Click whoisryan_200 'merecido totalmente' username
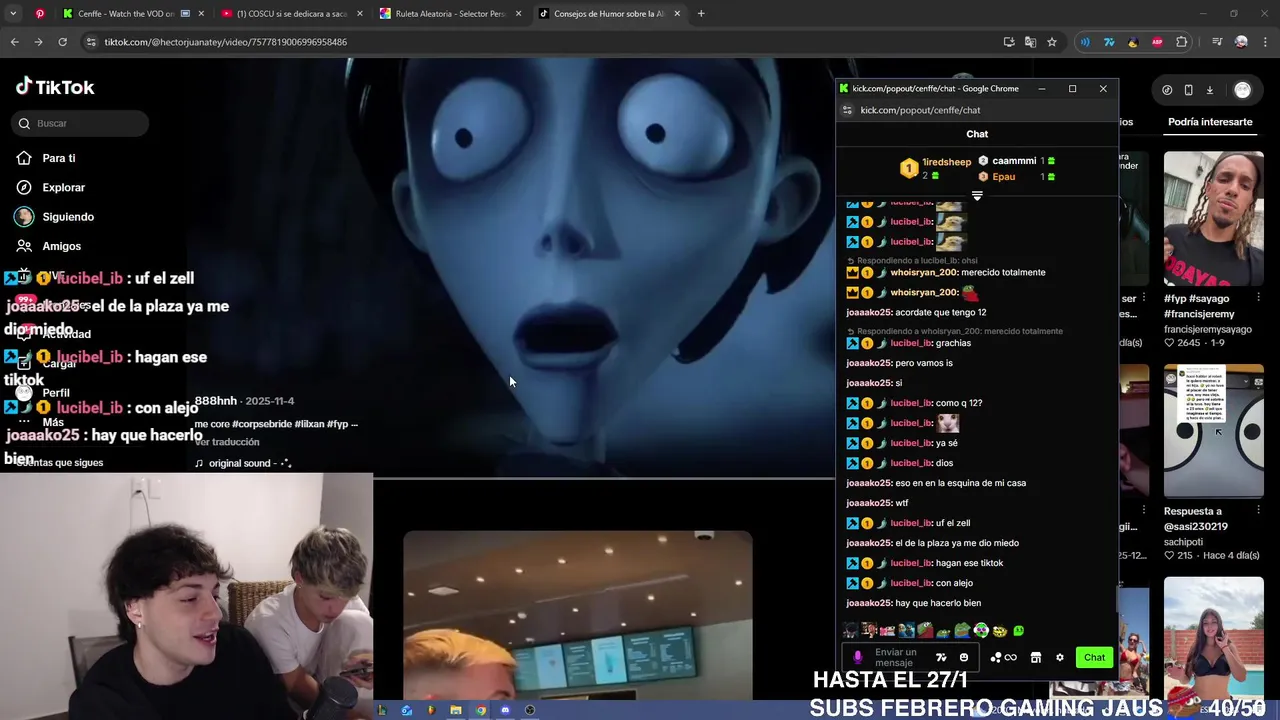Viewport: 1280px width, 720px height. coord(924,272)
